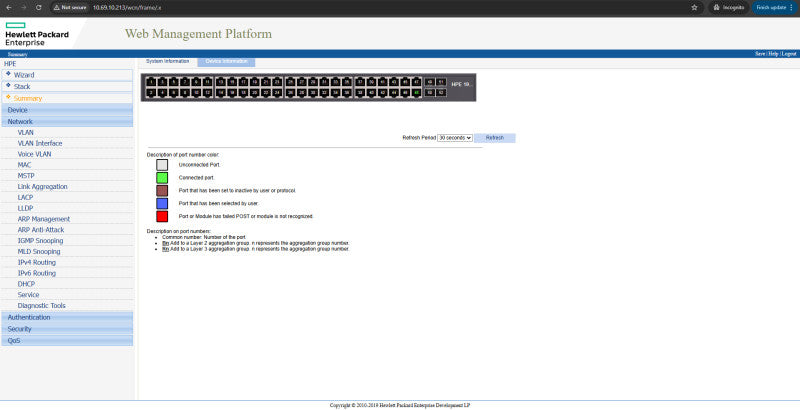
Task: Click the Save link in the header
Action: (760, 54)
